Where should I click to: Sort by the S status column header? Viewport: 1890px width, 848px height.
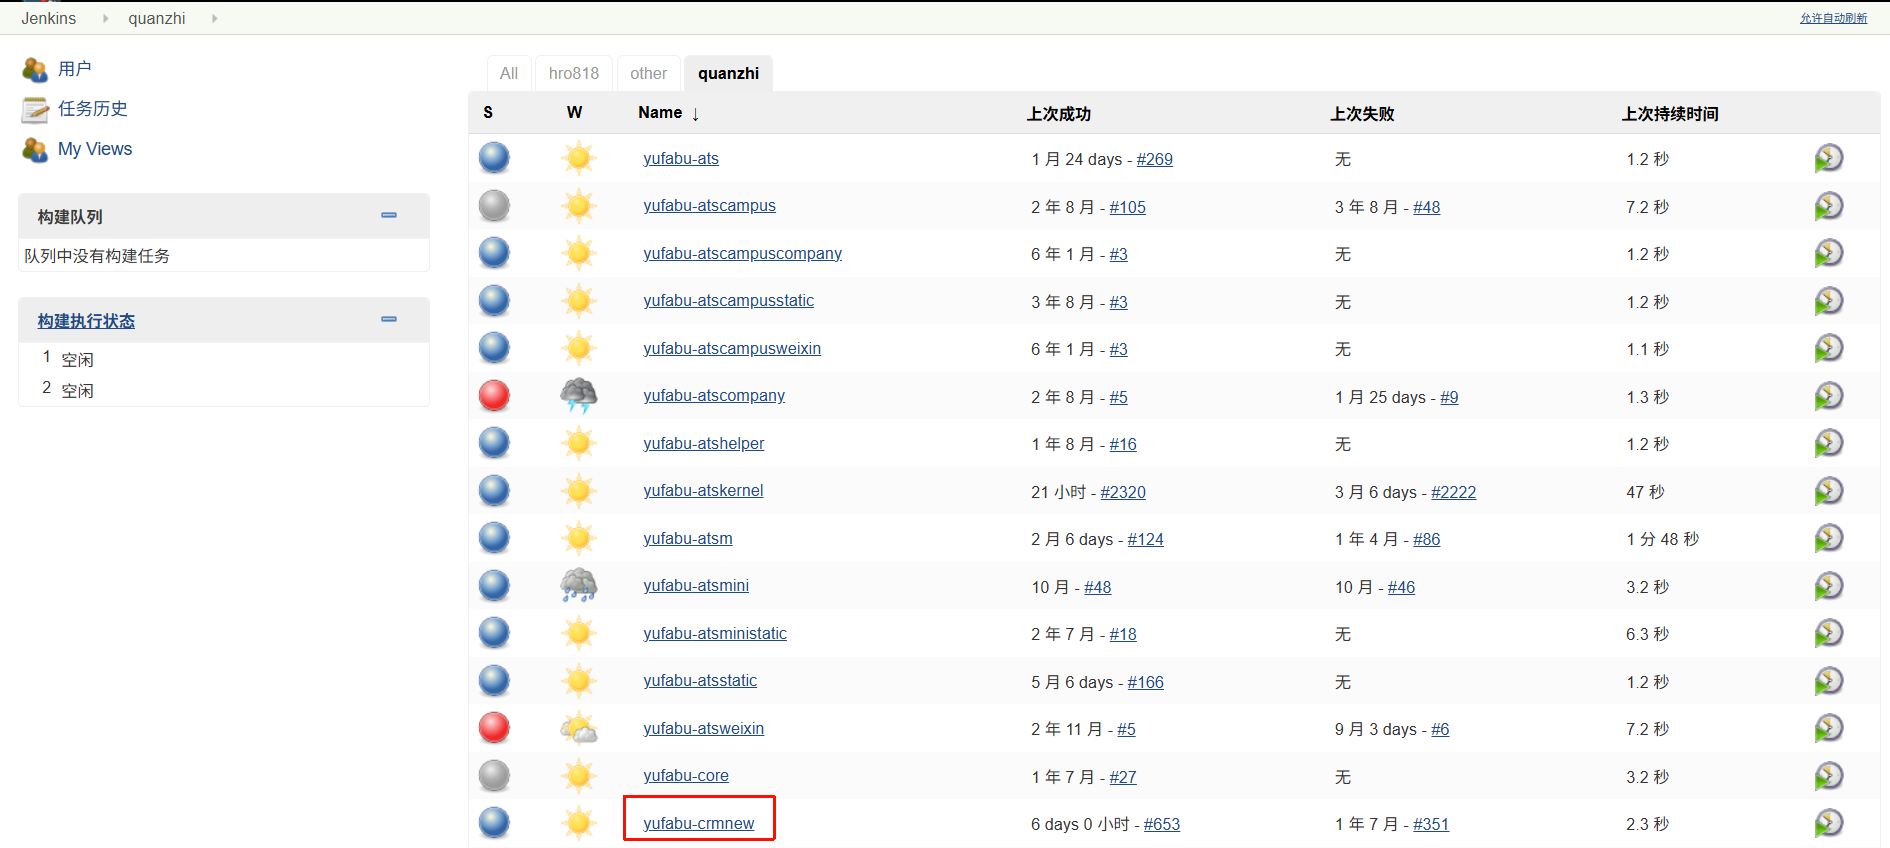coord(488,112)
